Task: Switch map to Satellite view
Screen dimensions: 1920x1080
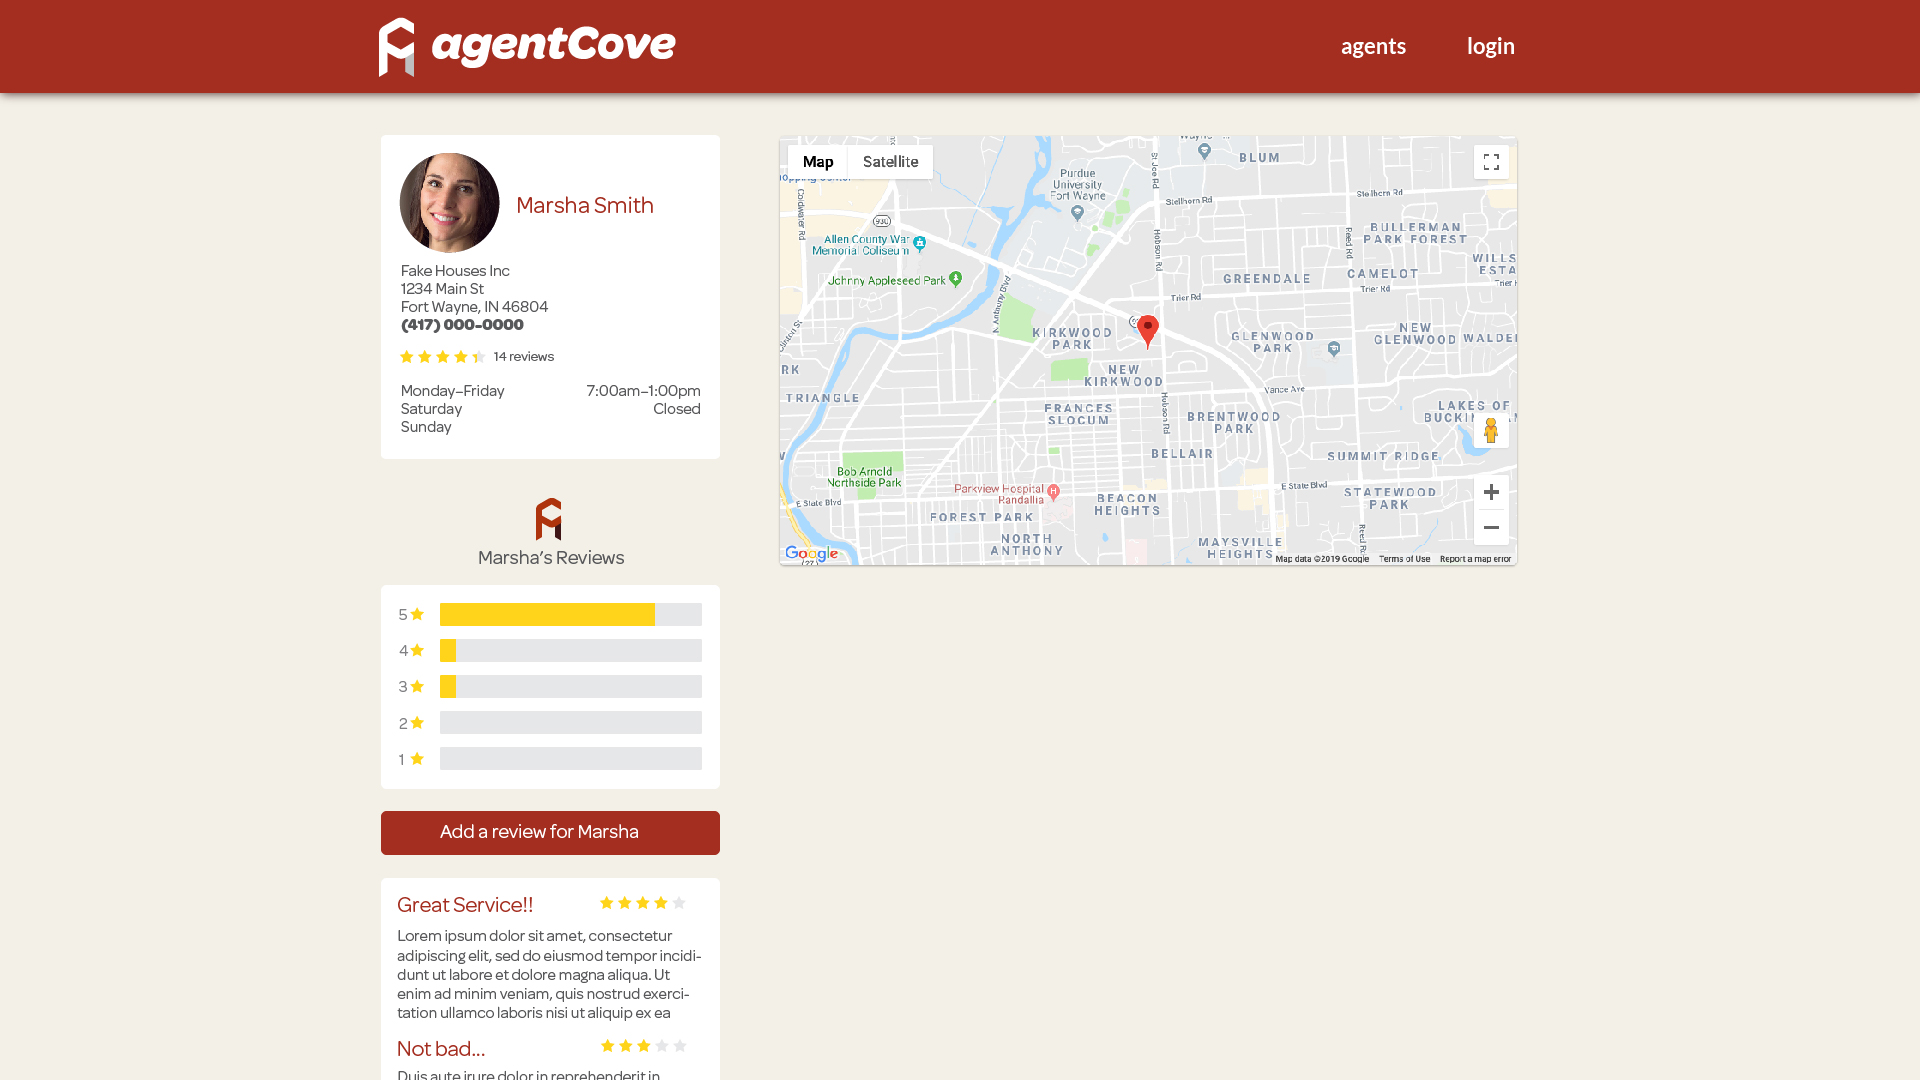Action: pyautogui.click(x=890, y=162)
